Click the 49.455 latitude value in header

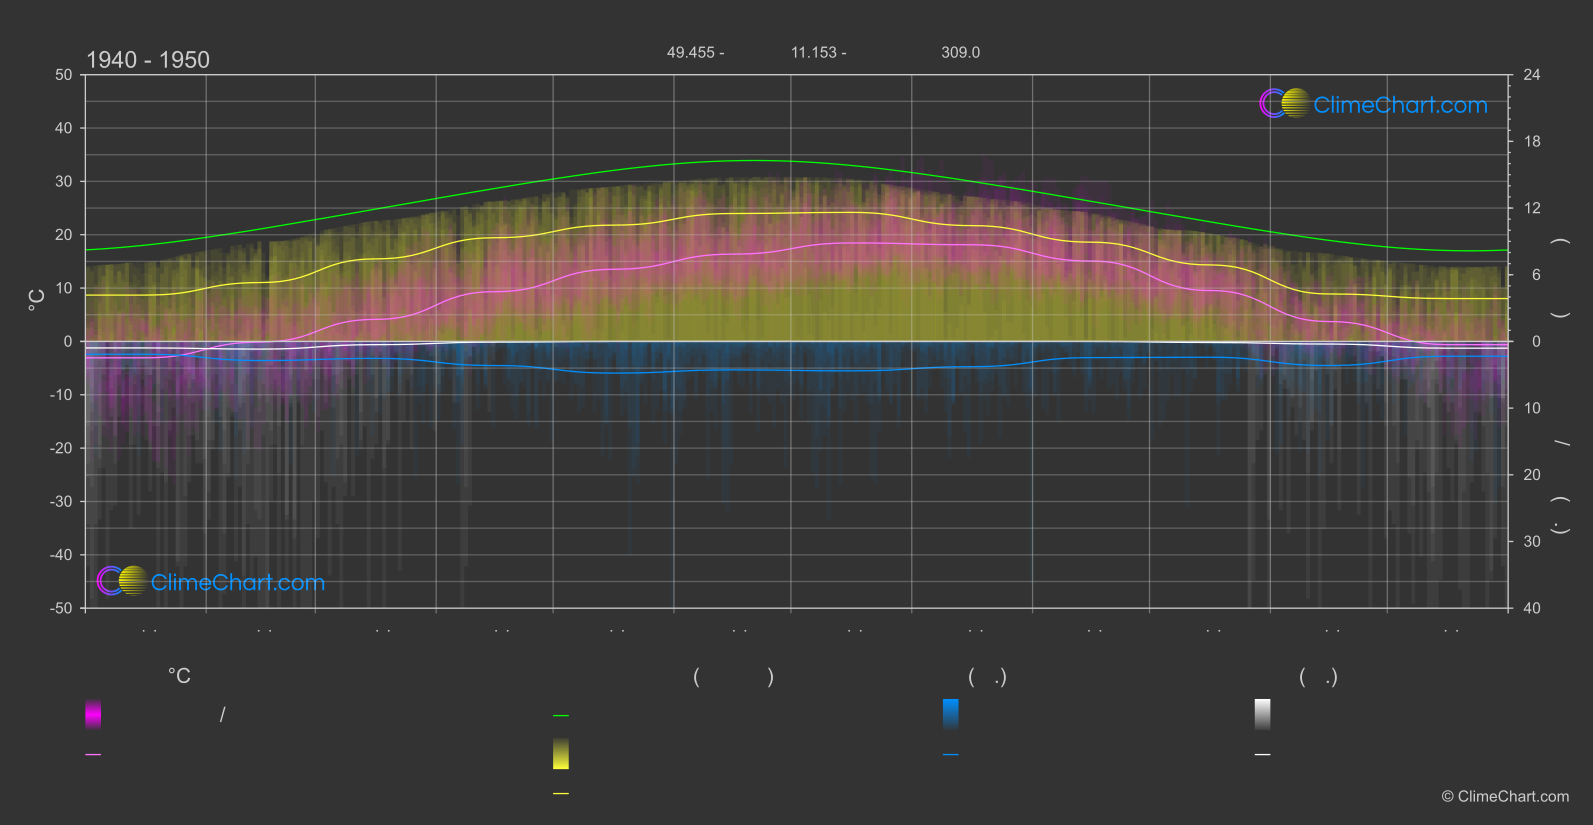tap(690, 52)
